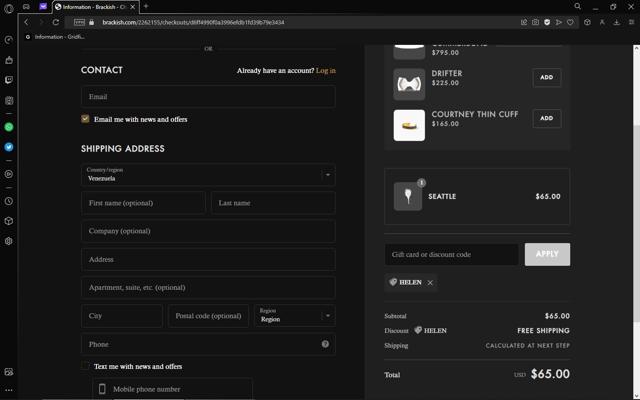Open Easy Setup sliders icon
Image resolution: width=640 pixels, height=400 pixels.
631,22
